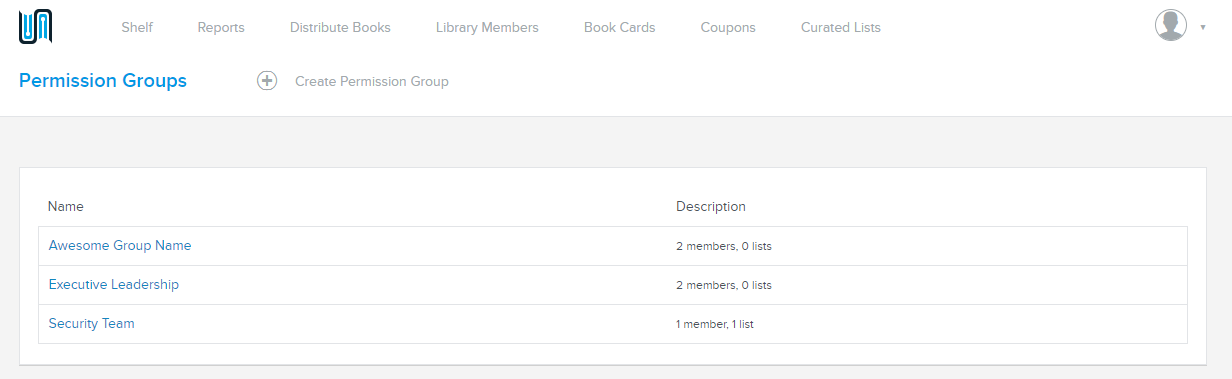This screenshot has height=379, width=1232.
Task: Expand the user account dropdown arrow
Action: click(1202, 27)
